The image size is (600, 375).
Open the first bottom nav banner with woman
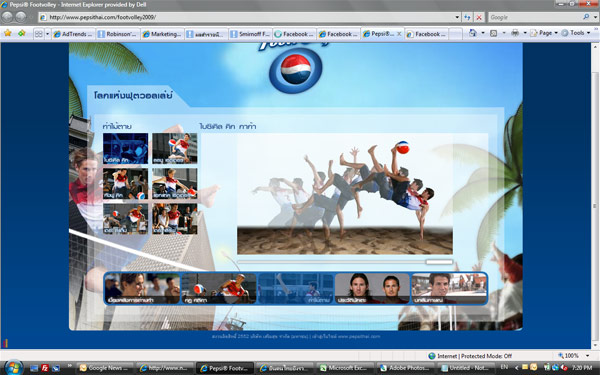[142, 289]
